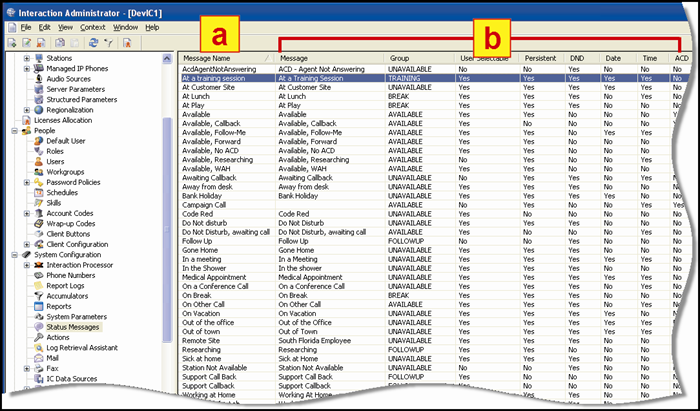The image size is (700, 411).
Task: Click the Audio Sources microphone icon
Action: coord(38,78)
